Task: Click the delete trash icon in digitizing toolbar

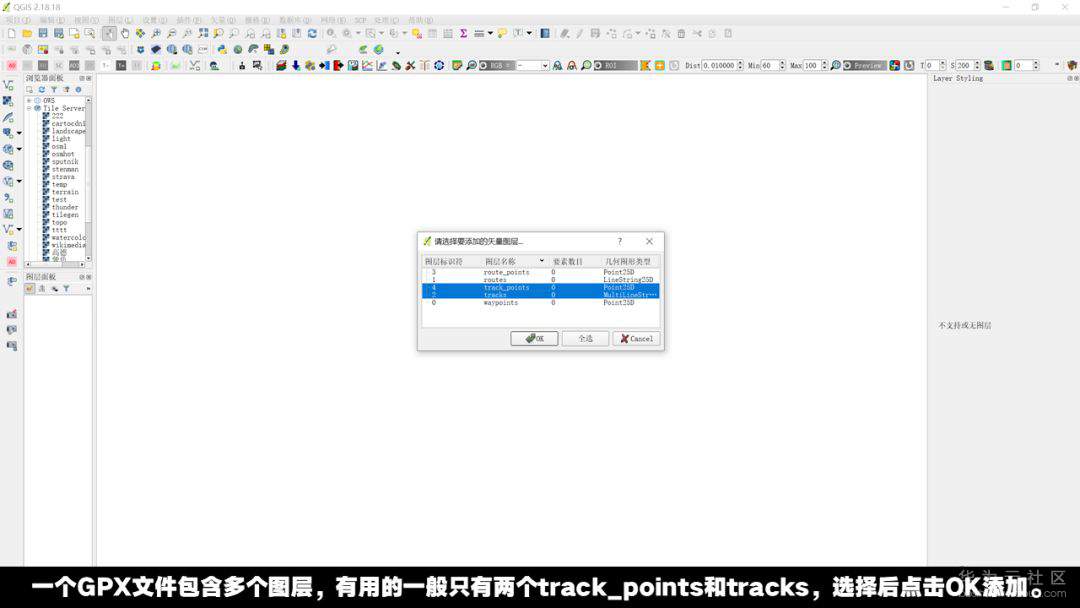Action: tap(681, 33)
